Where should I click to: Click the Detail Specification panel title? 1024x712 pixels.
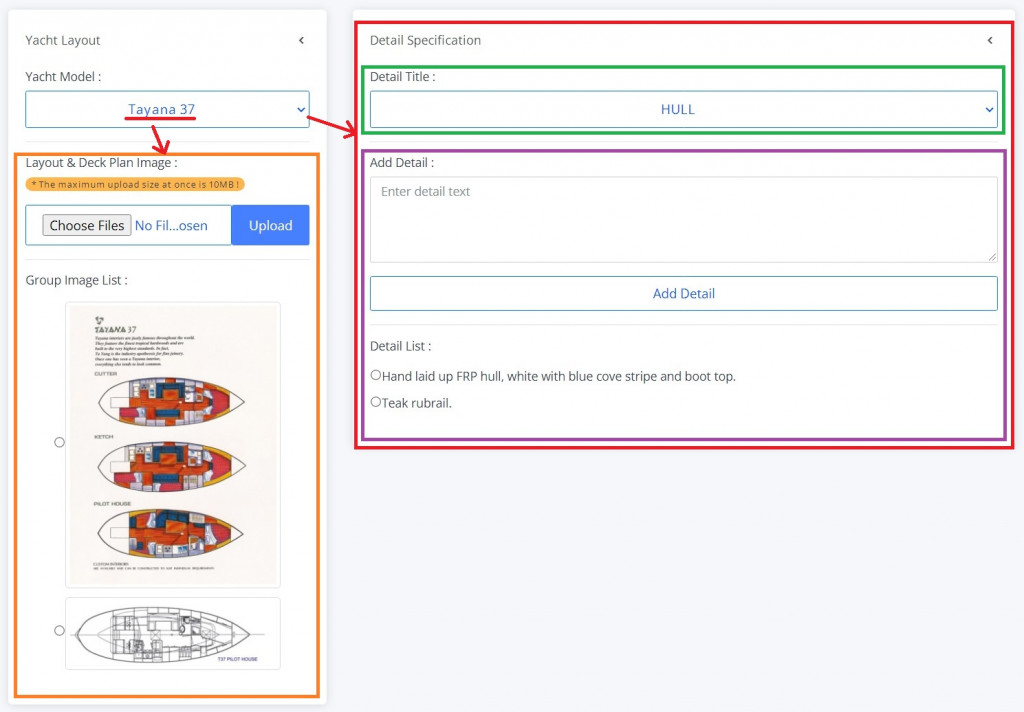(425, 40)
